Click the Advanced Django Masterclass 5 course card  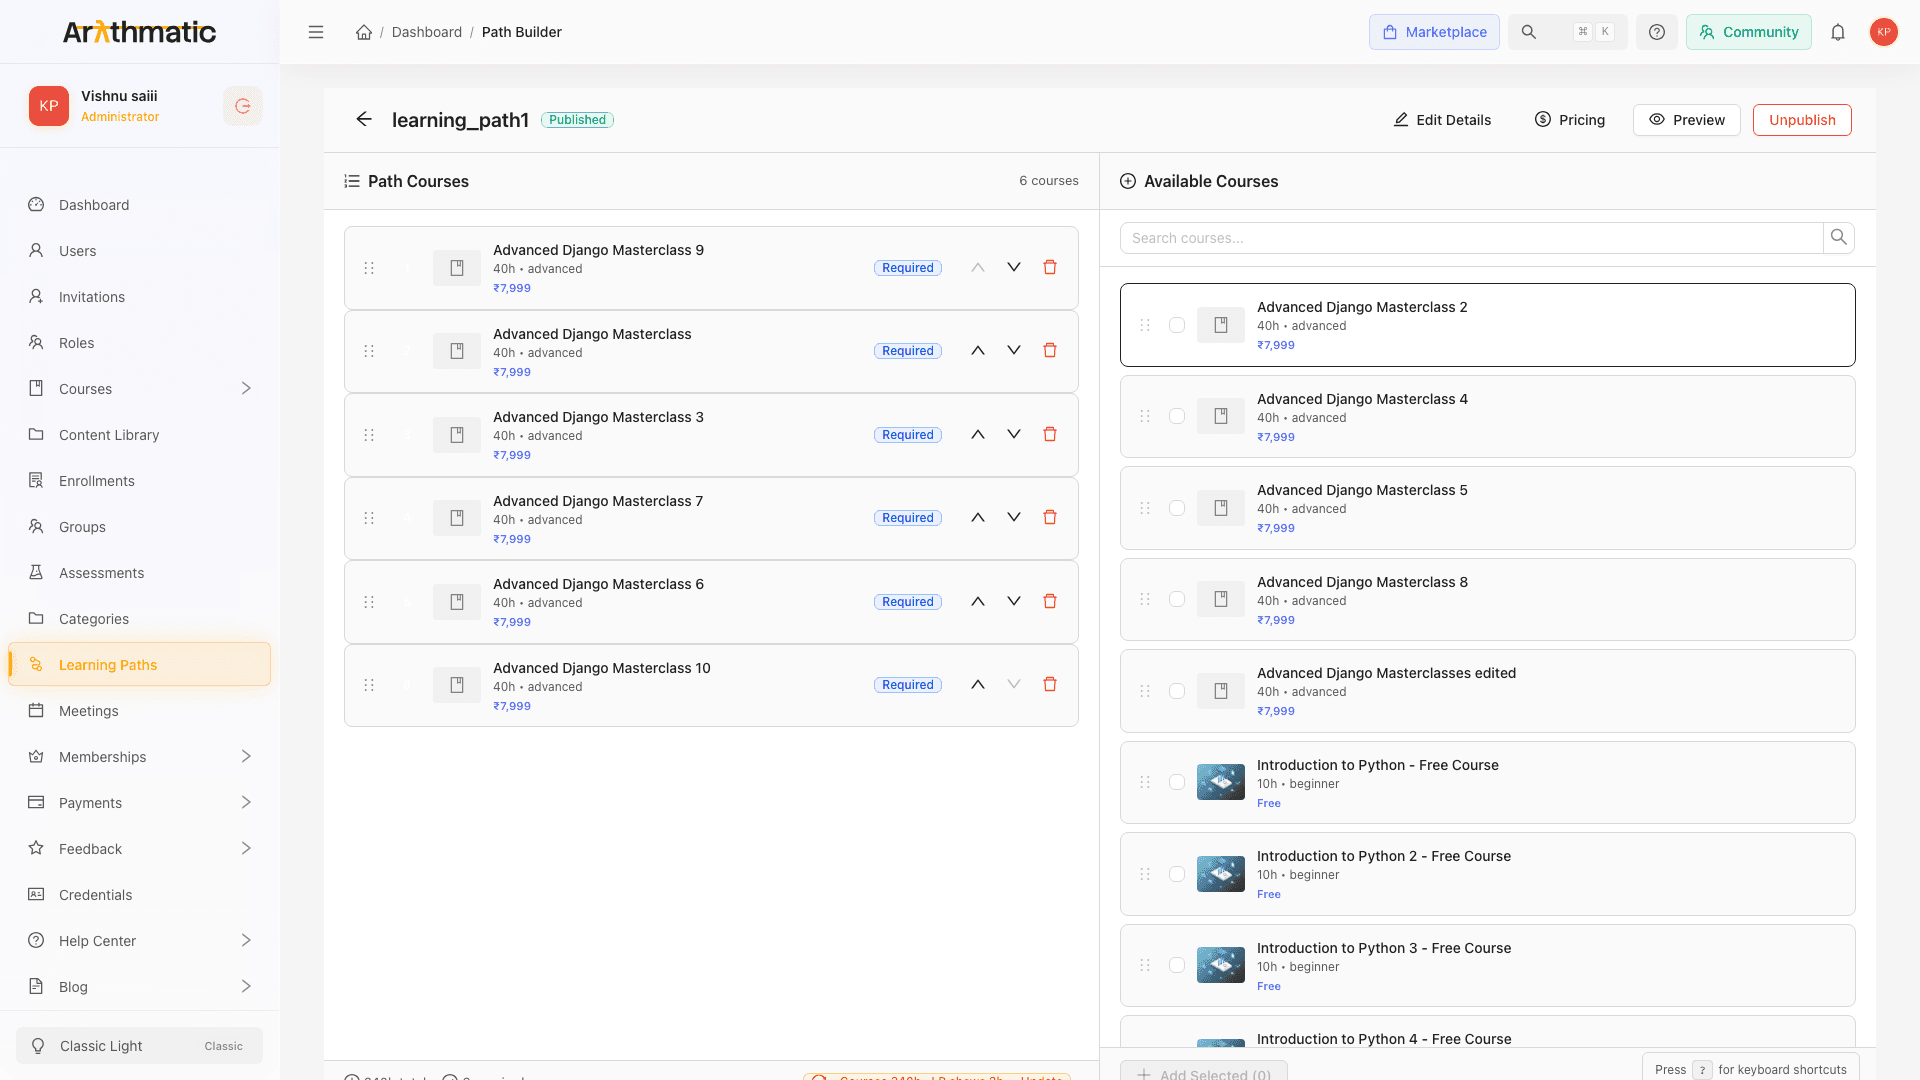[1487, 508]
